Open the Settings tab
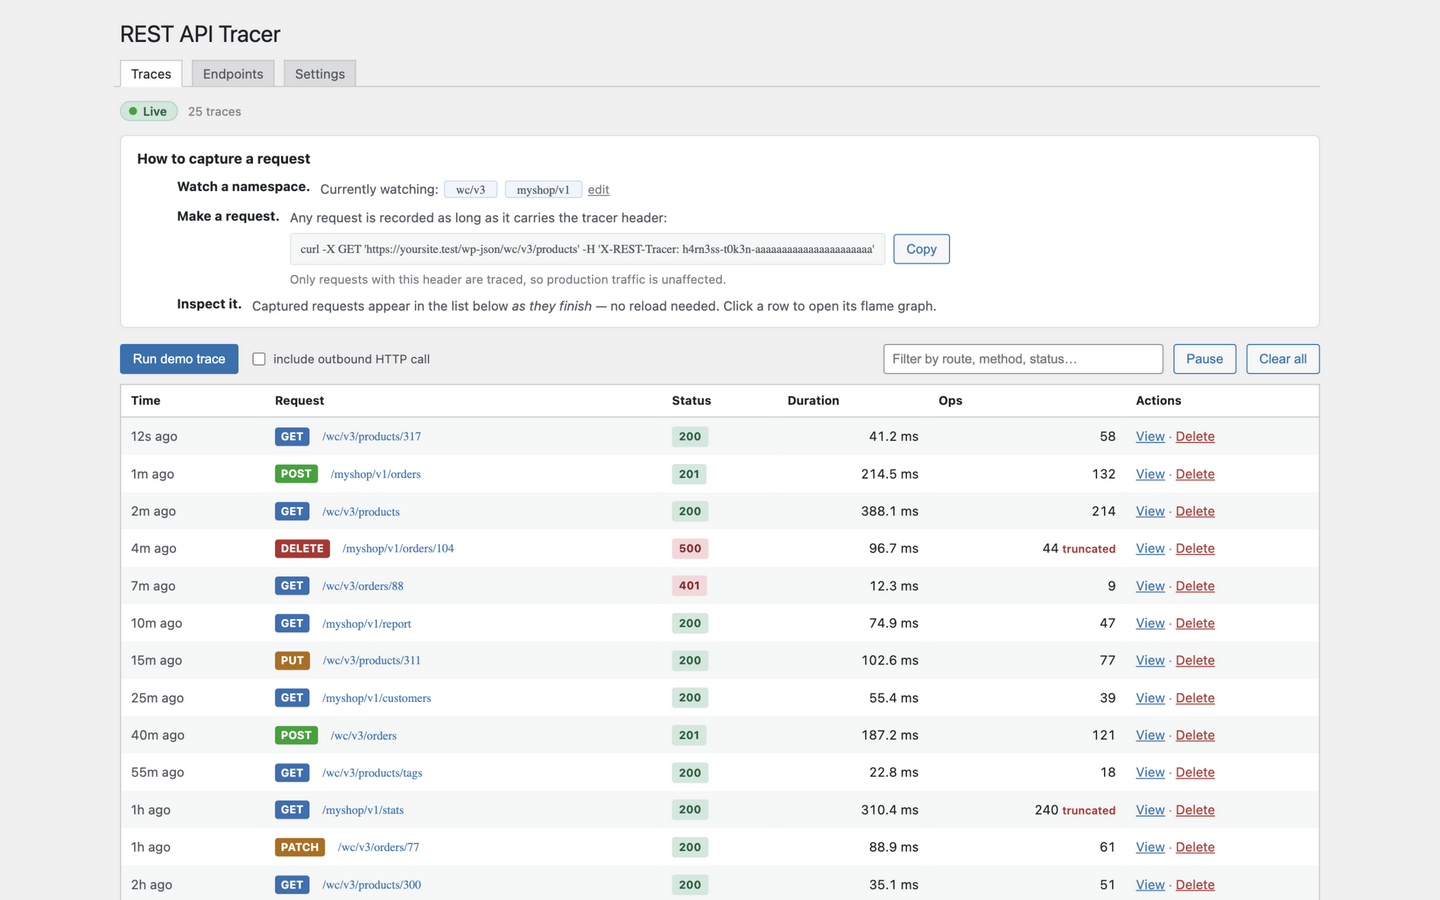The image size is (1440, 900). [320, 74]
